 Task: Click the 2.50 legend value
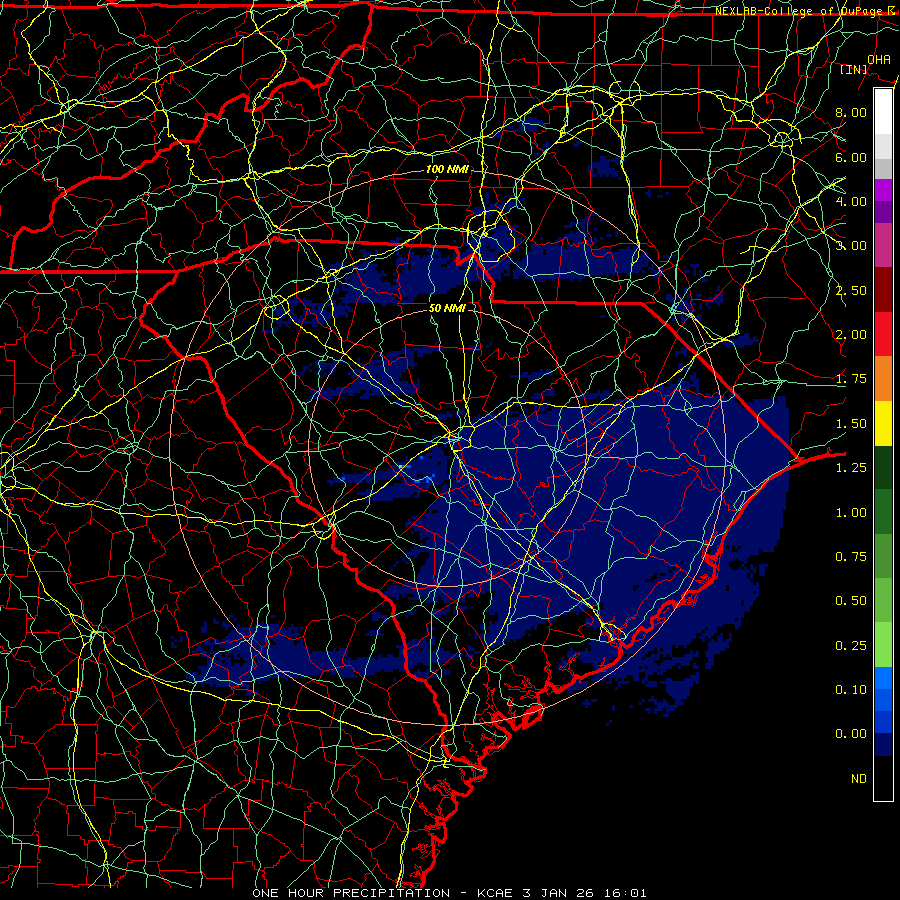click(851, 290)
